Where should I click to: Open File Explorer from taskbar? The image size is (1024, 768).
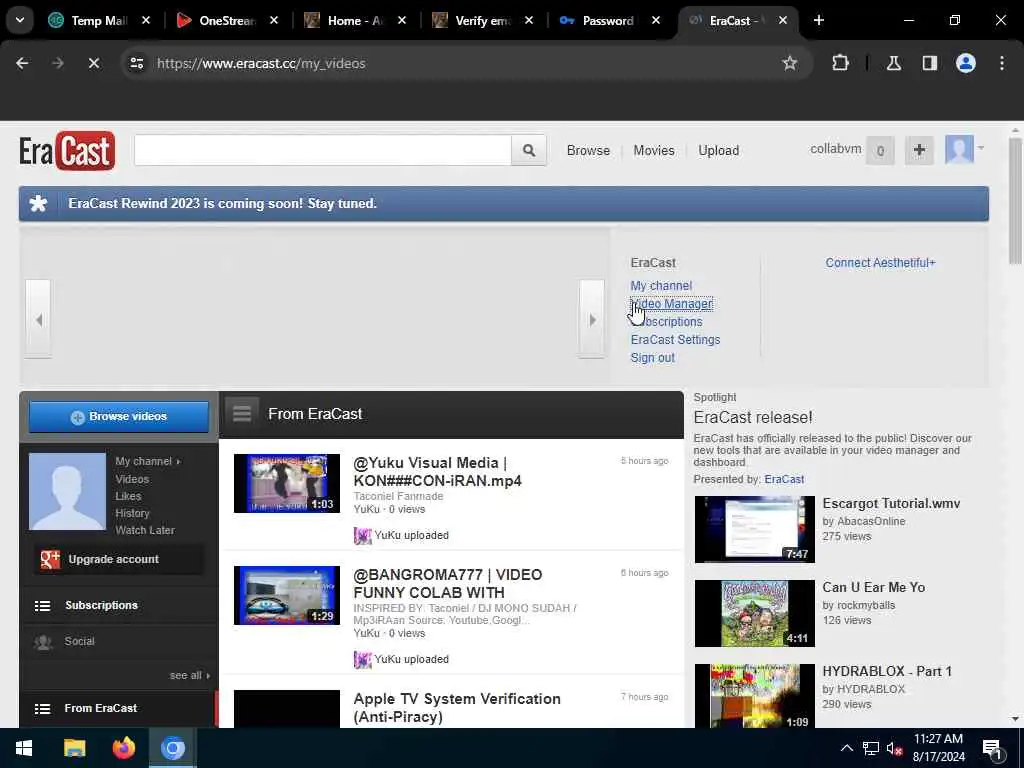click(74, 748)
